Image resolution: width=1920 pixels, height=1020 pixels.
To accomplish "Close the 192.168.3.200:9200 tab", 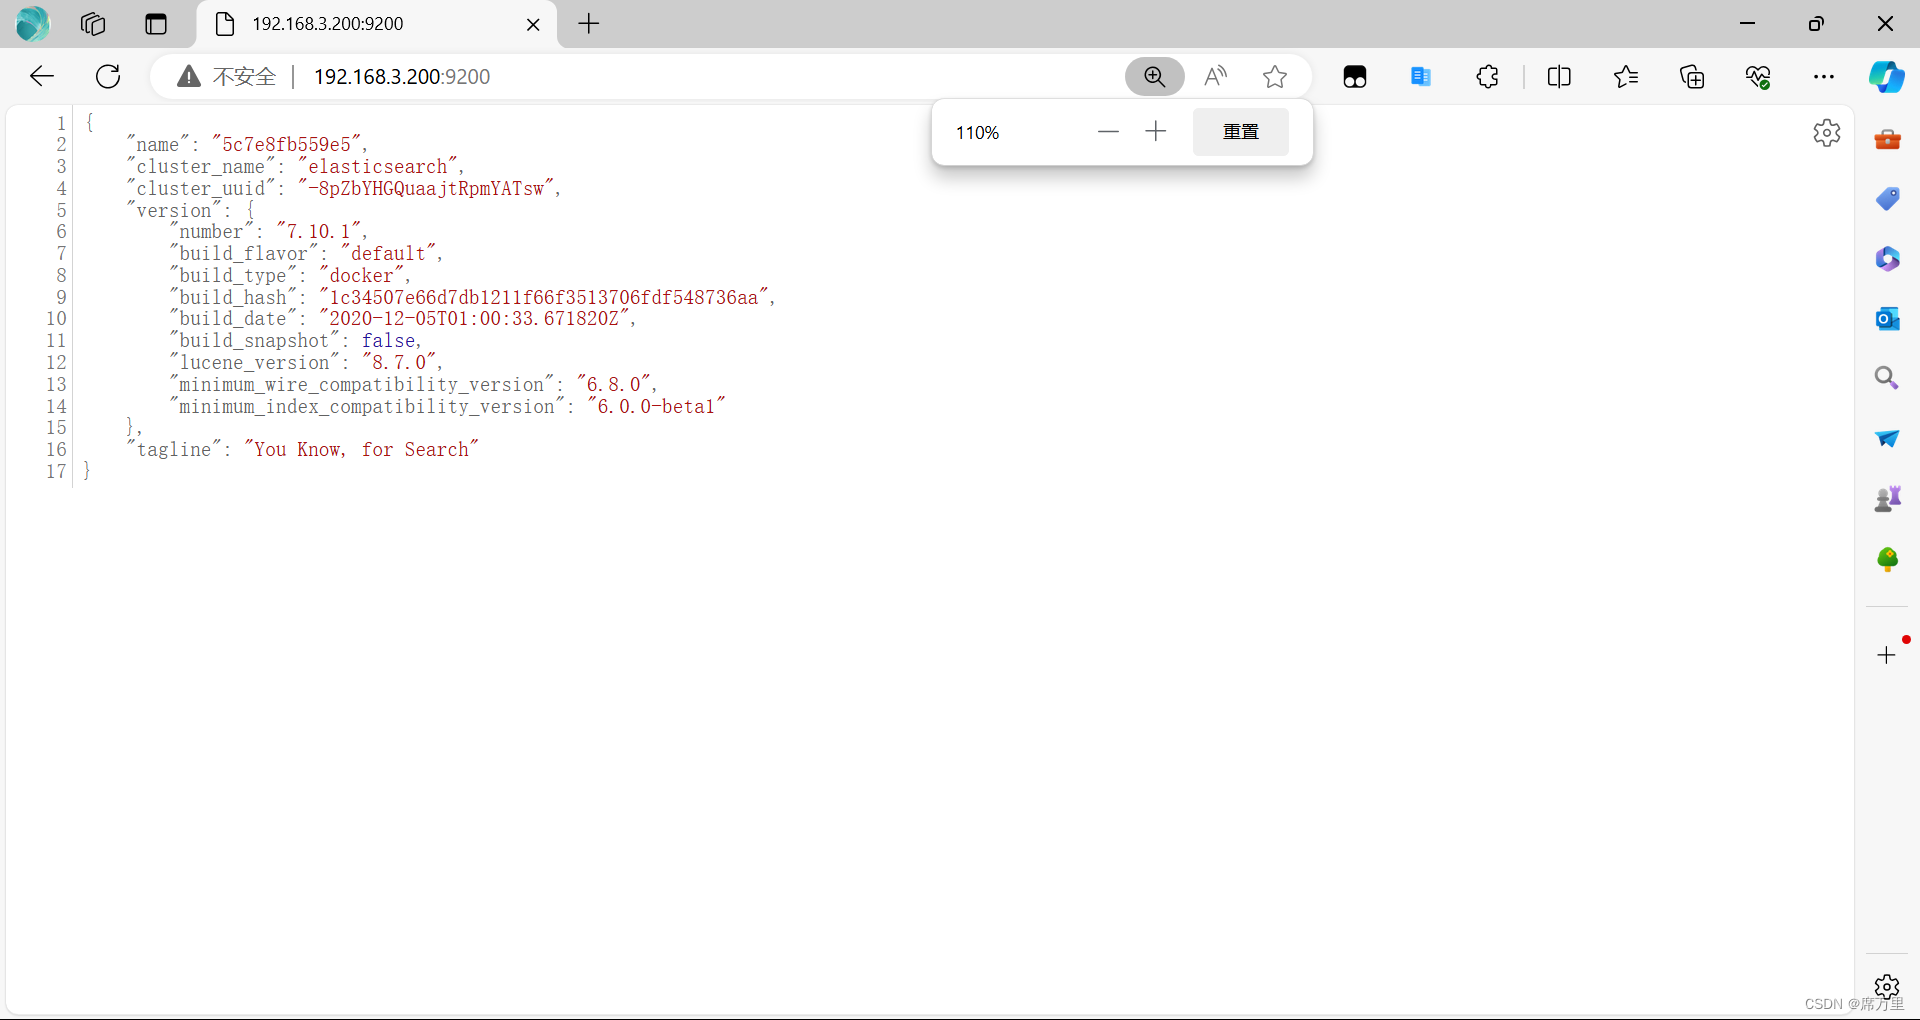I will 533,24.
